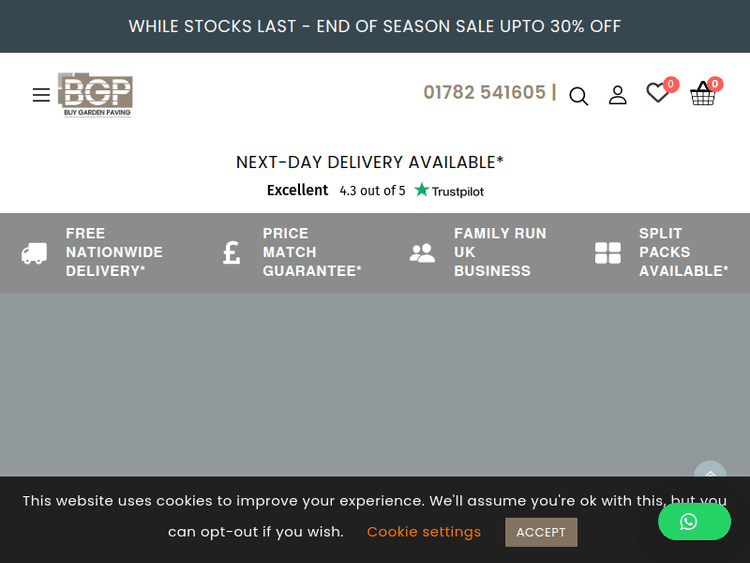Click Free Nationwide Delivery text
The height and width of the screenshot is (563, 750).
(114, 252)
